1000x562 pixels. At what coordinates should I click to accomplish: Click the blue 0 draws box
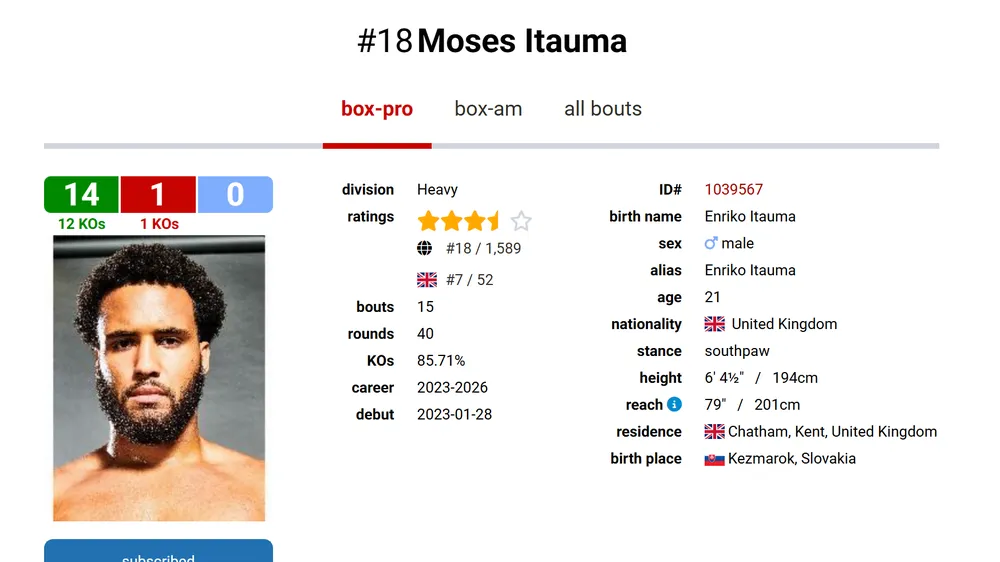point(235,194)
